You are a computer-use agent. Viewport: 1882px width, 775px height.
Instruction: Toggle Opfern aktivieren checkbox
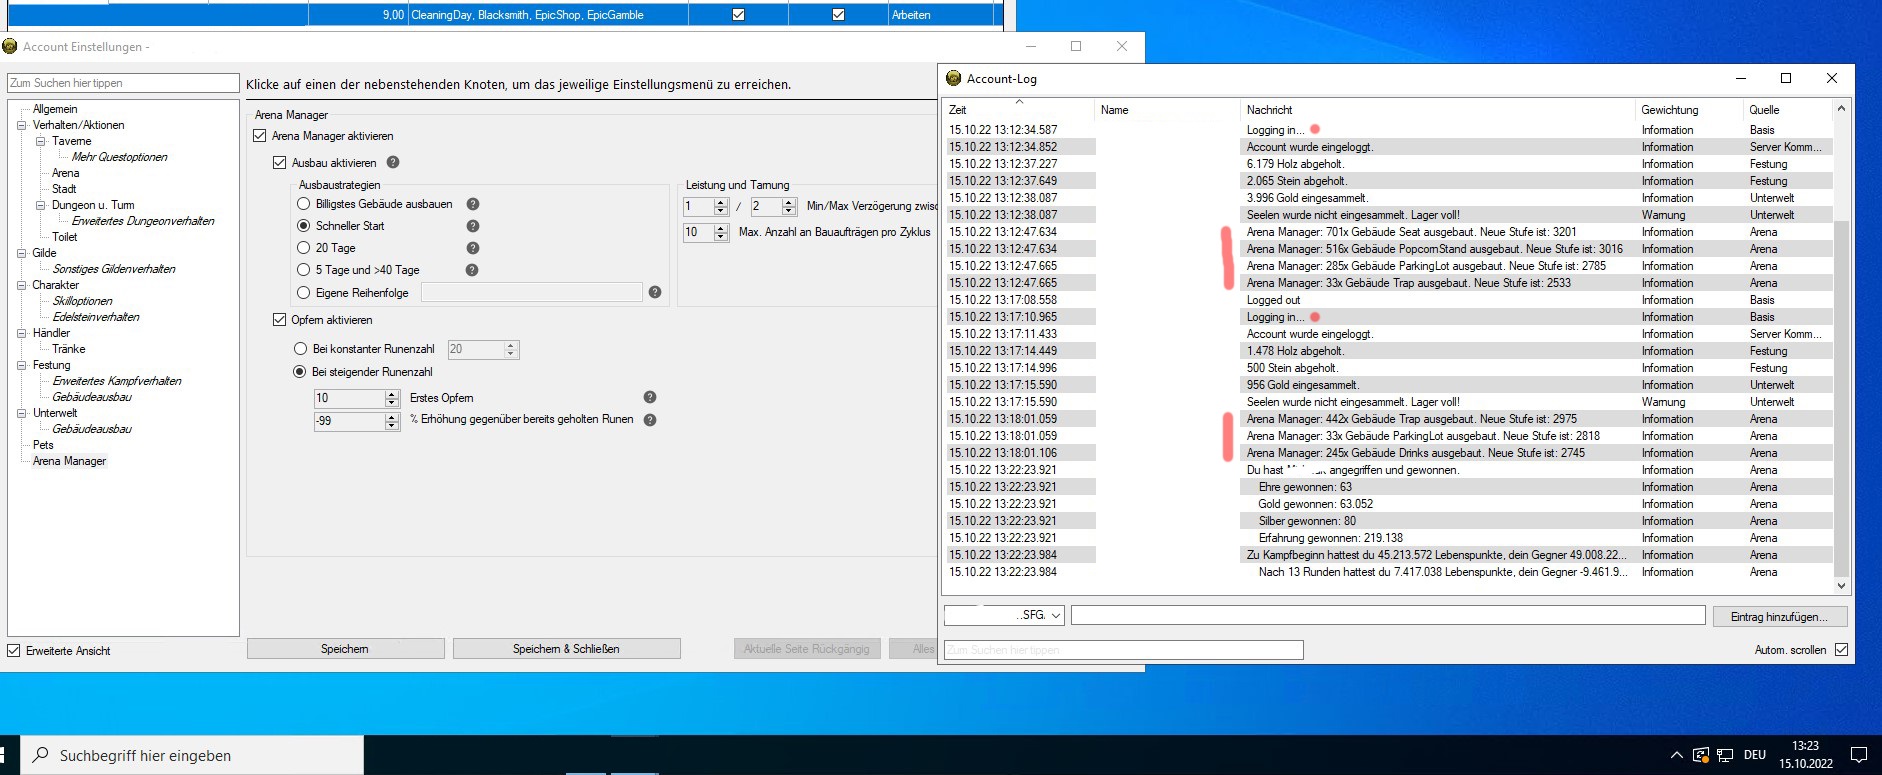tap(279, 320)
